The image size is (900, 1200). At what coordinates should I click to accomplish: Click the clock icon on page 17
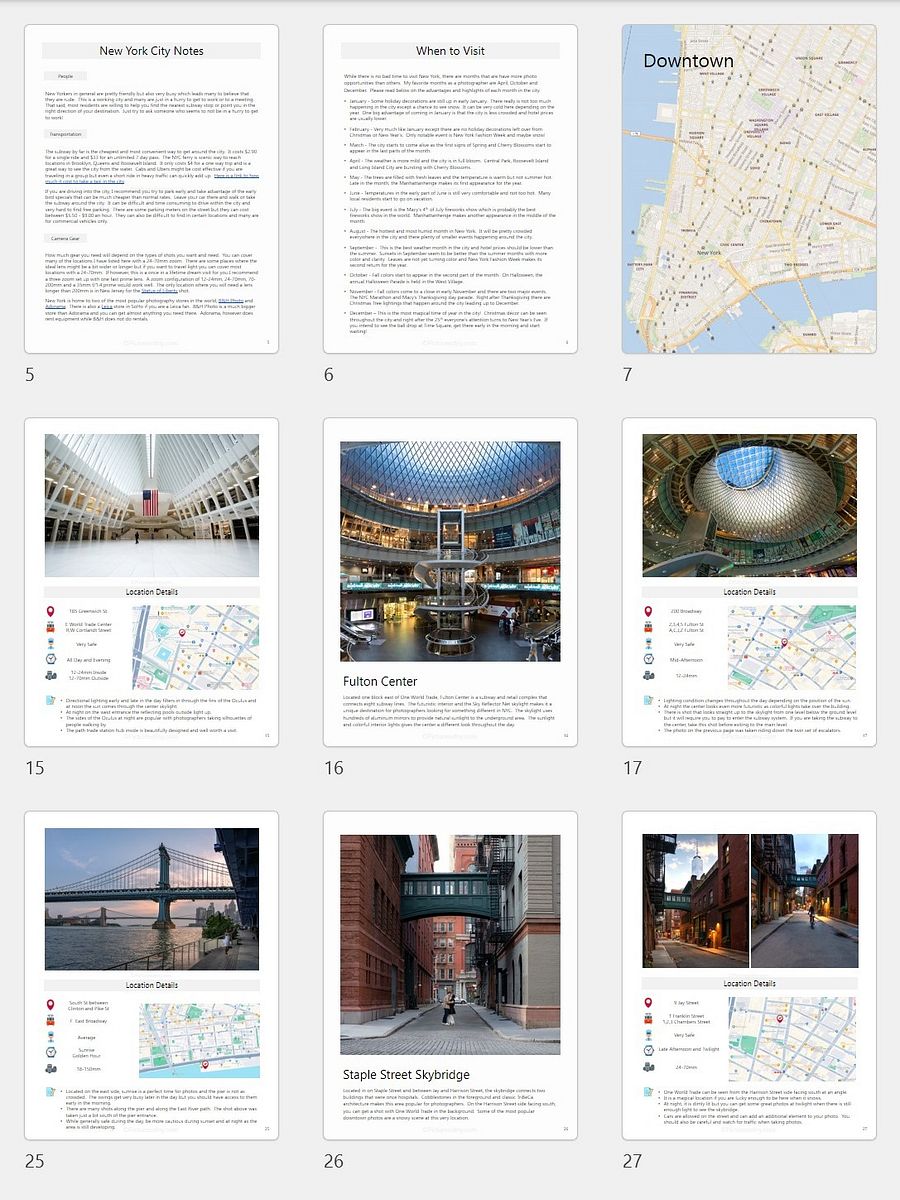click(649, 660)
